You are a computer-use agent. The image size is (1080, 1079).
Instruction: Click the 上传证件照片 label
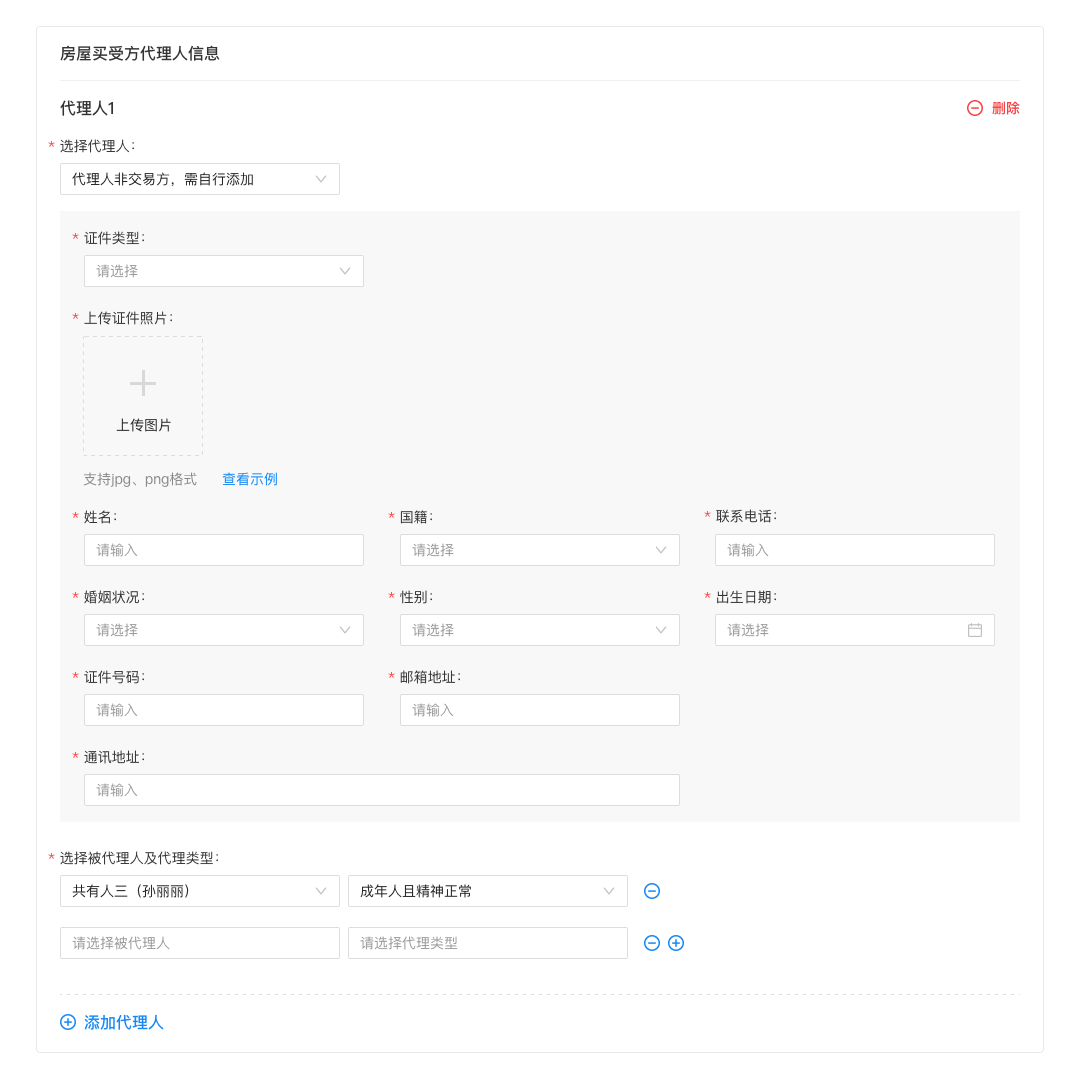click(x=128, y=318)
